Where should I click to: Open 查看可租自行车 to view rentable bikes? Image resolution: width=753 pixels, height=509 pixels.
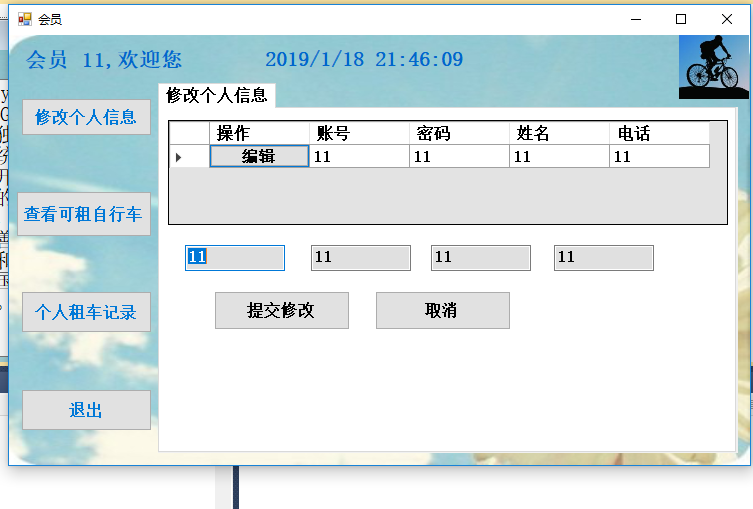[84, 214]
